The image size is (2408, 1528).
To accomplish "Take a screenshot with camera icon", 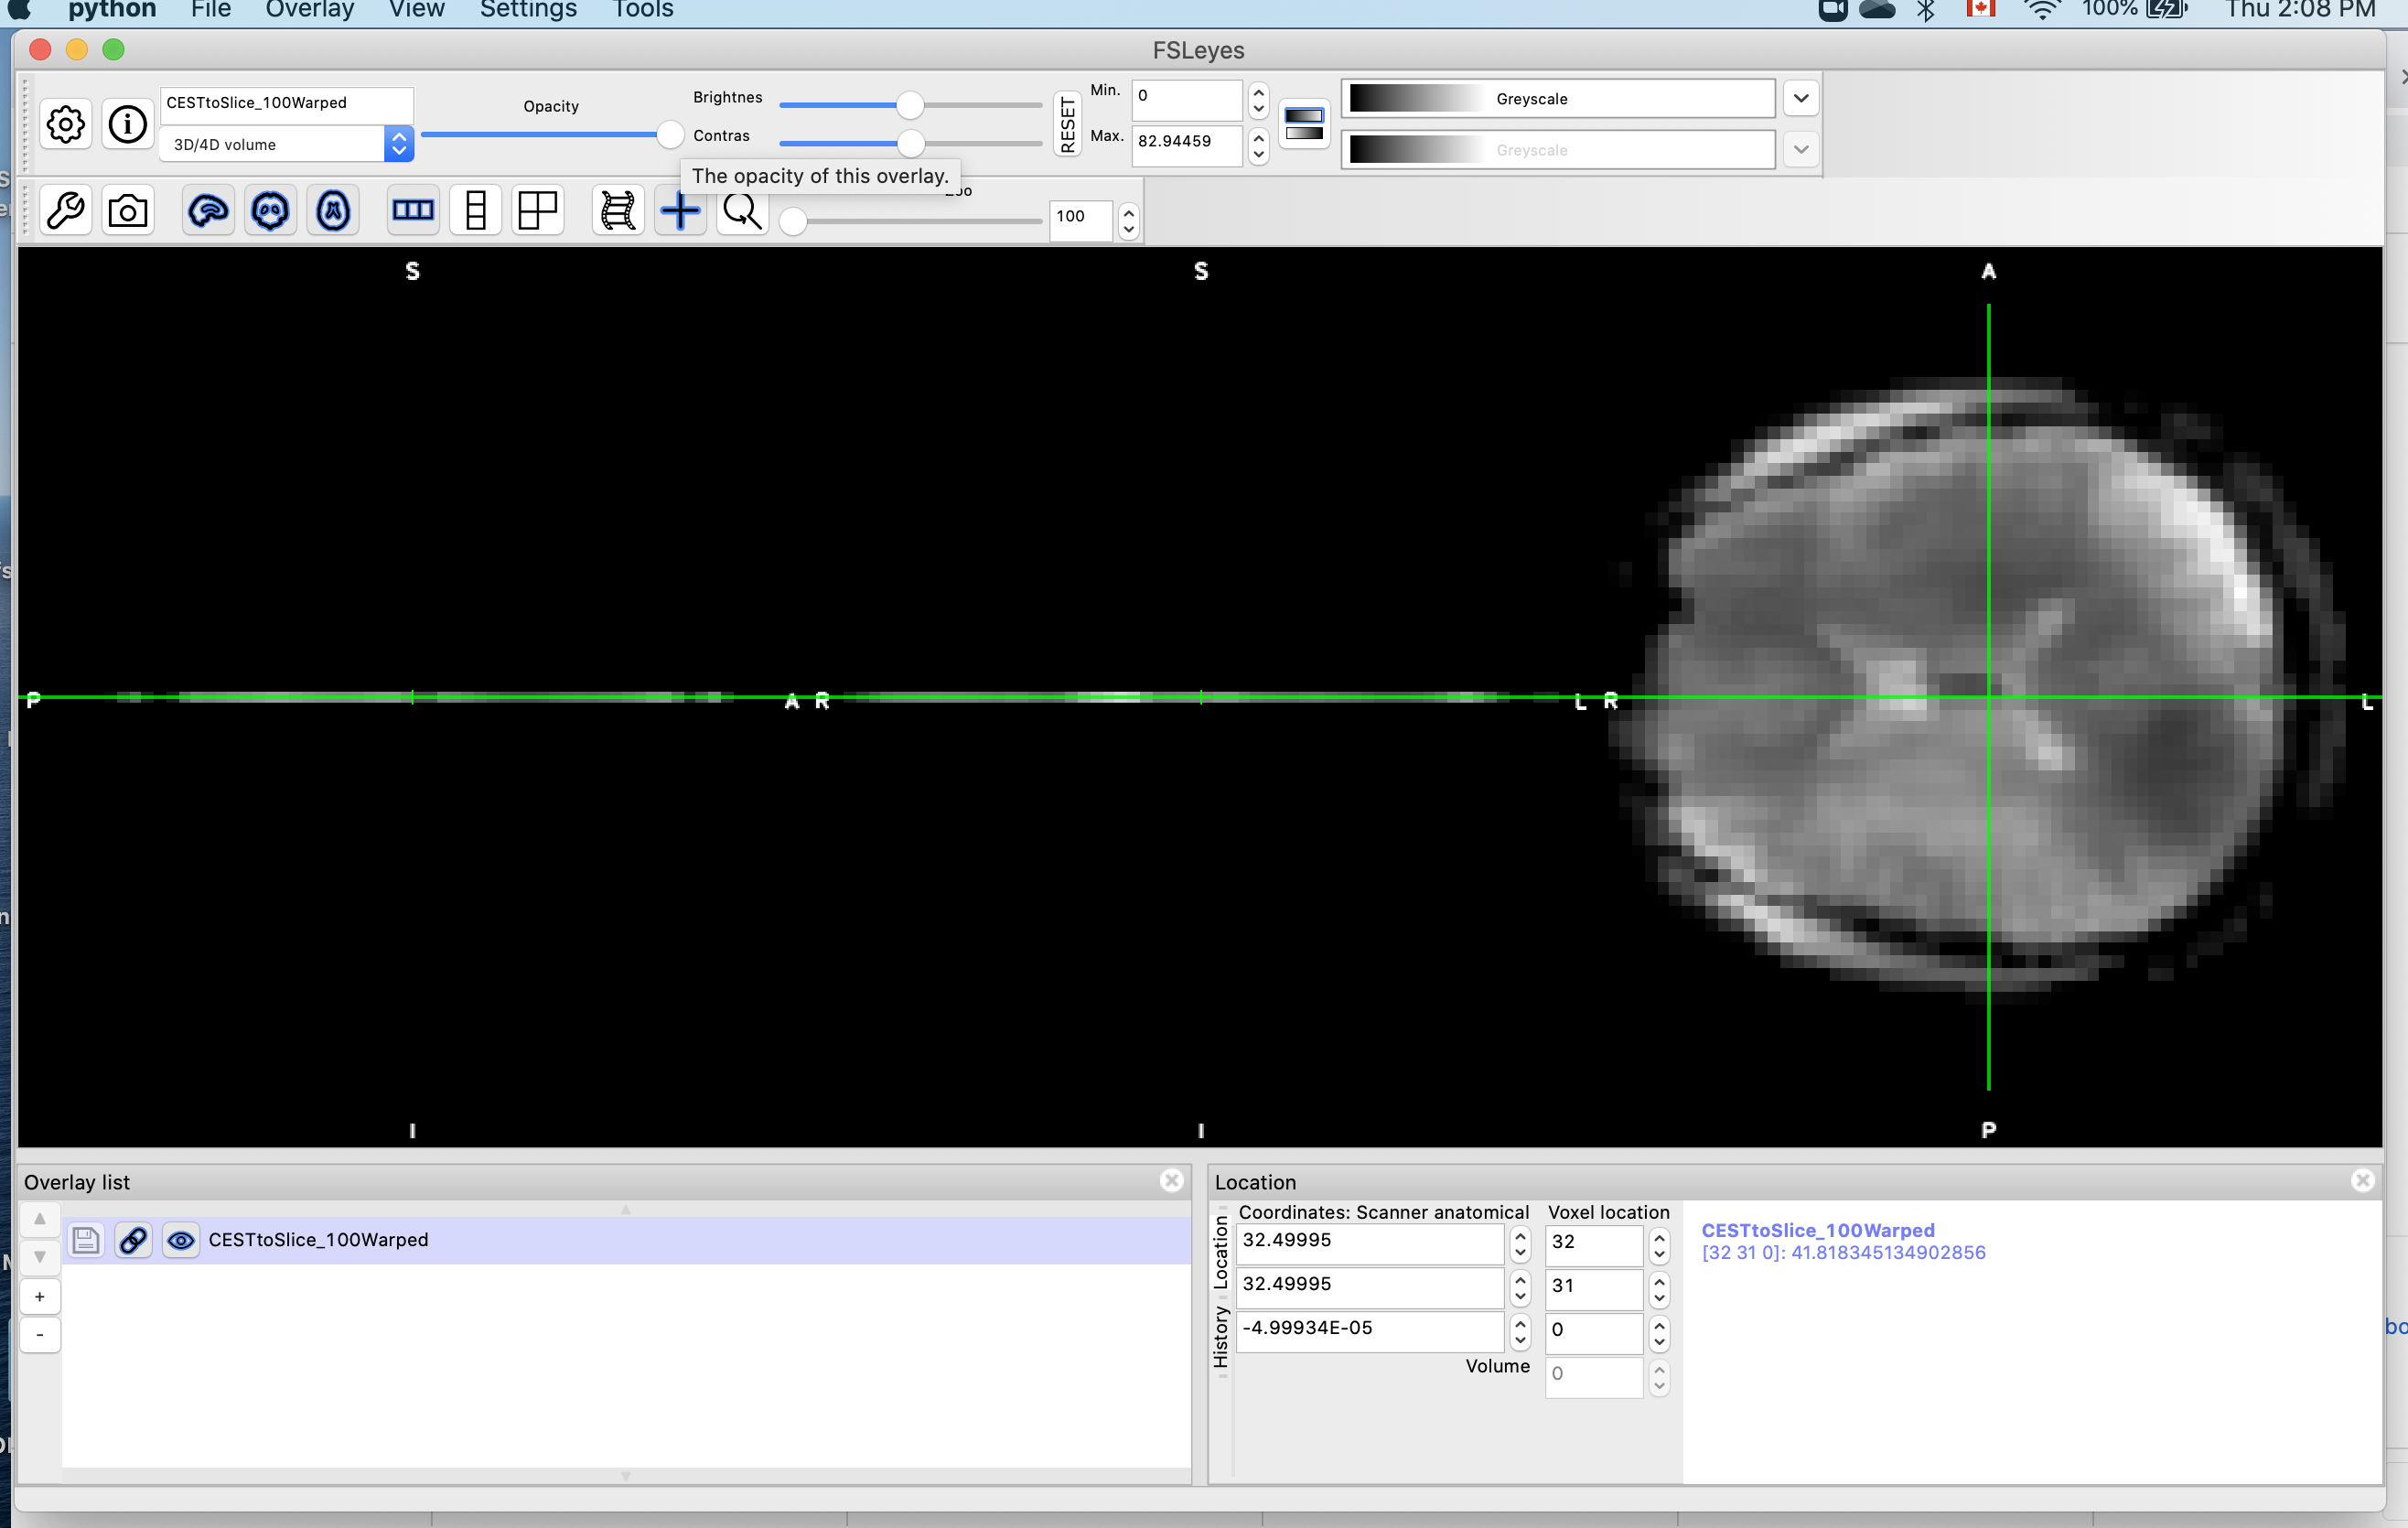I will (x=128, y=211).
